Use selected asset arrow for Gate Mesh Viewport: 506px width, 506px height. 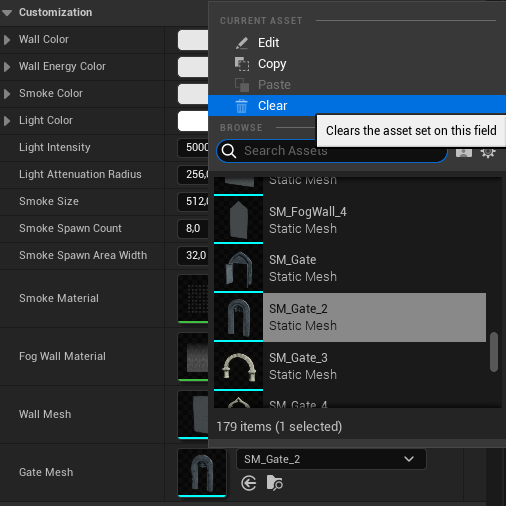pos(249,483)
